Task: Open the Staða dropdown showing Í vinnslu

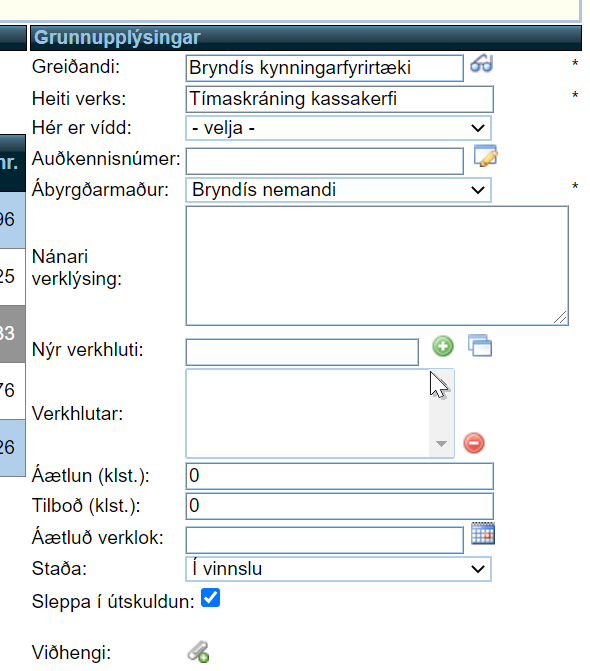Action: coord(338,569)
